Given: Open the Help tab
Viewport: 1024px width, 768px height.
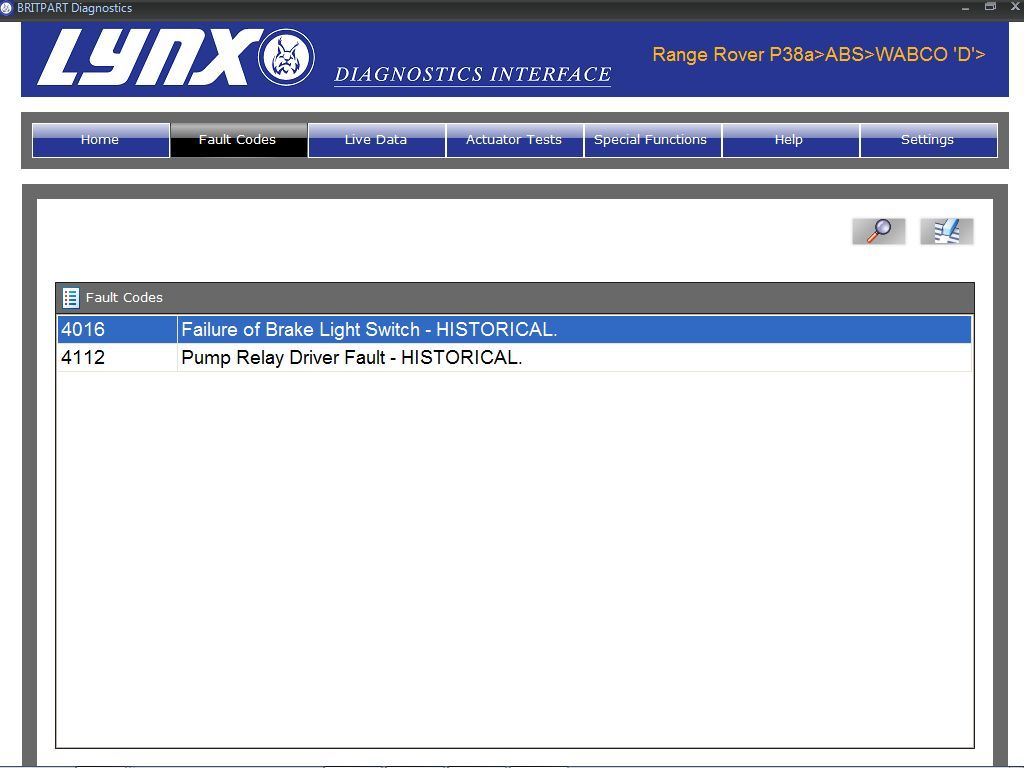Looking at the screenshot, I should pyautogui.click(x=791, y=140).
